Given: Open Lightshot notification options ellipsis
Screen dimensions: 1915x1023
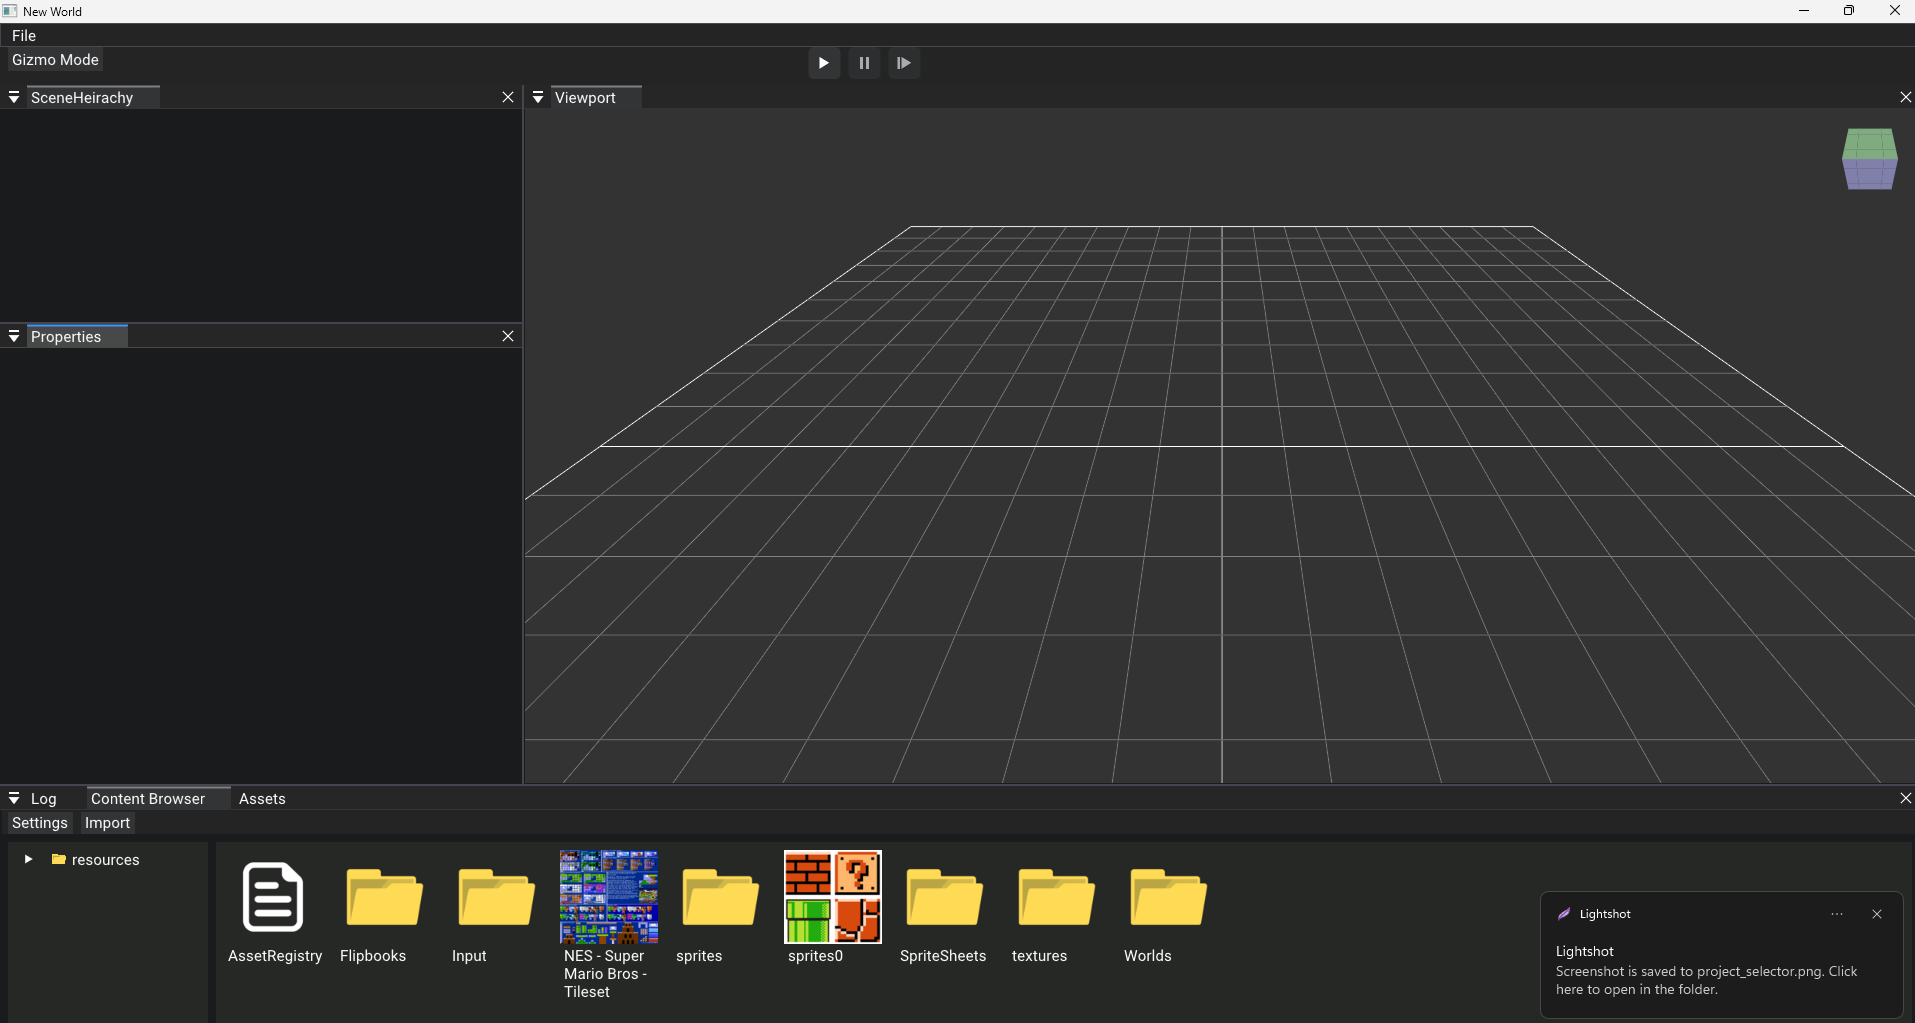Looking at the screenshot, I should click(1837, 914).
